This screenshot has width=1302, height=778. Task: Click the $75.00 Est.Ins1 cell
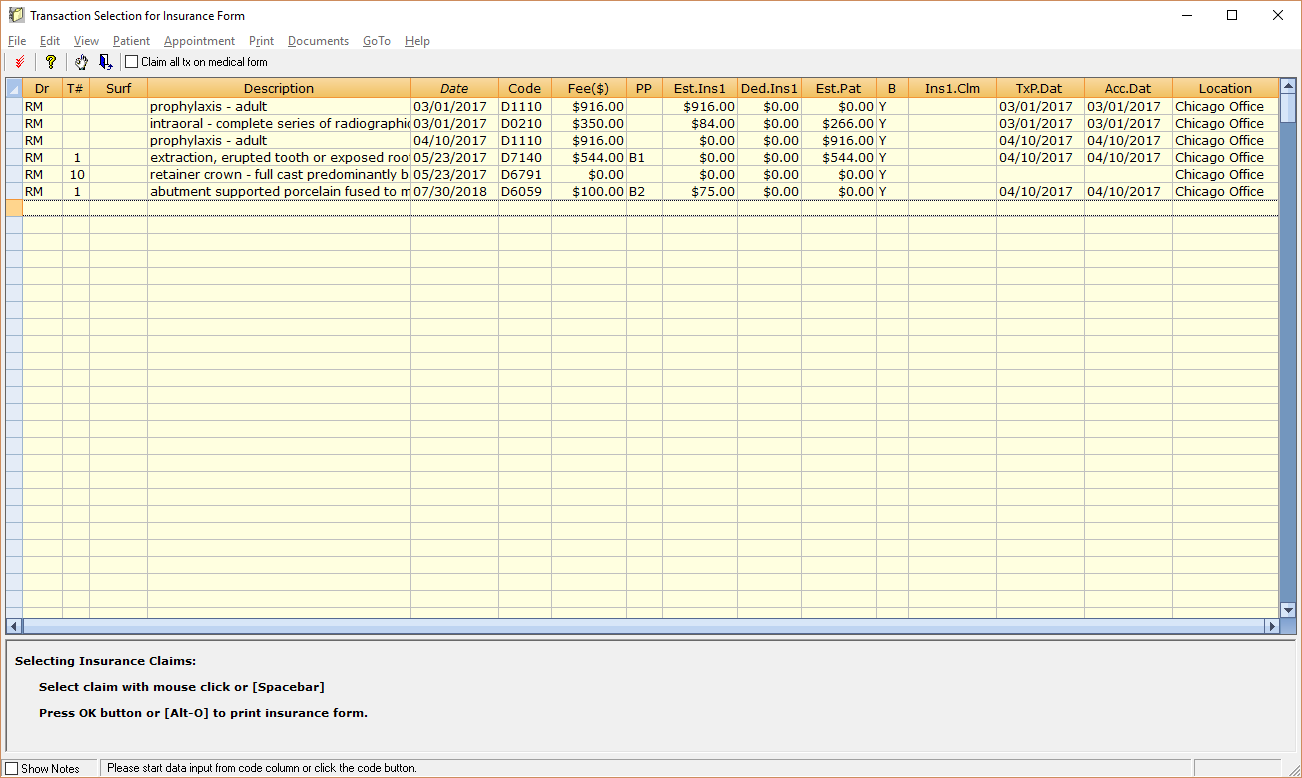[x=700, y=191]
